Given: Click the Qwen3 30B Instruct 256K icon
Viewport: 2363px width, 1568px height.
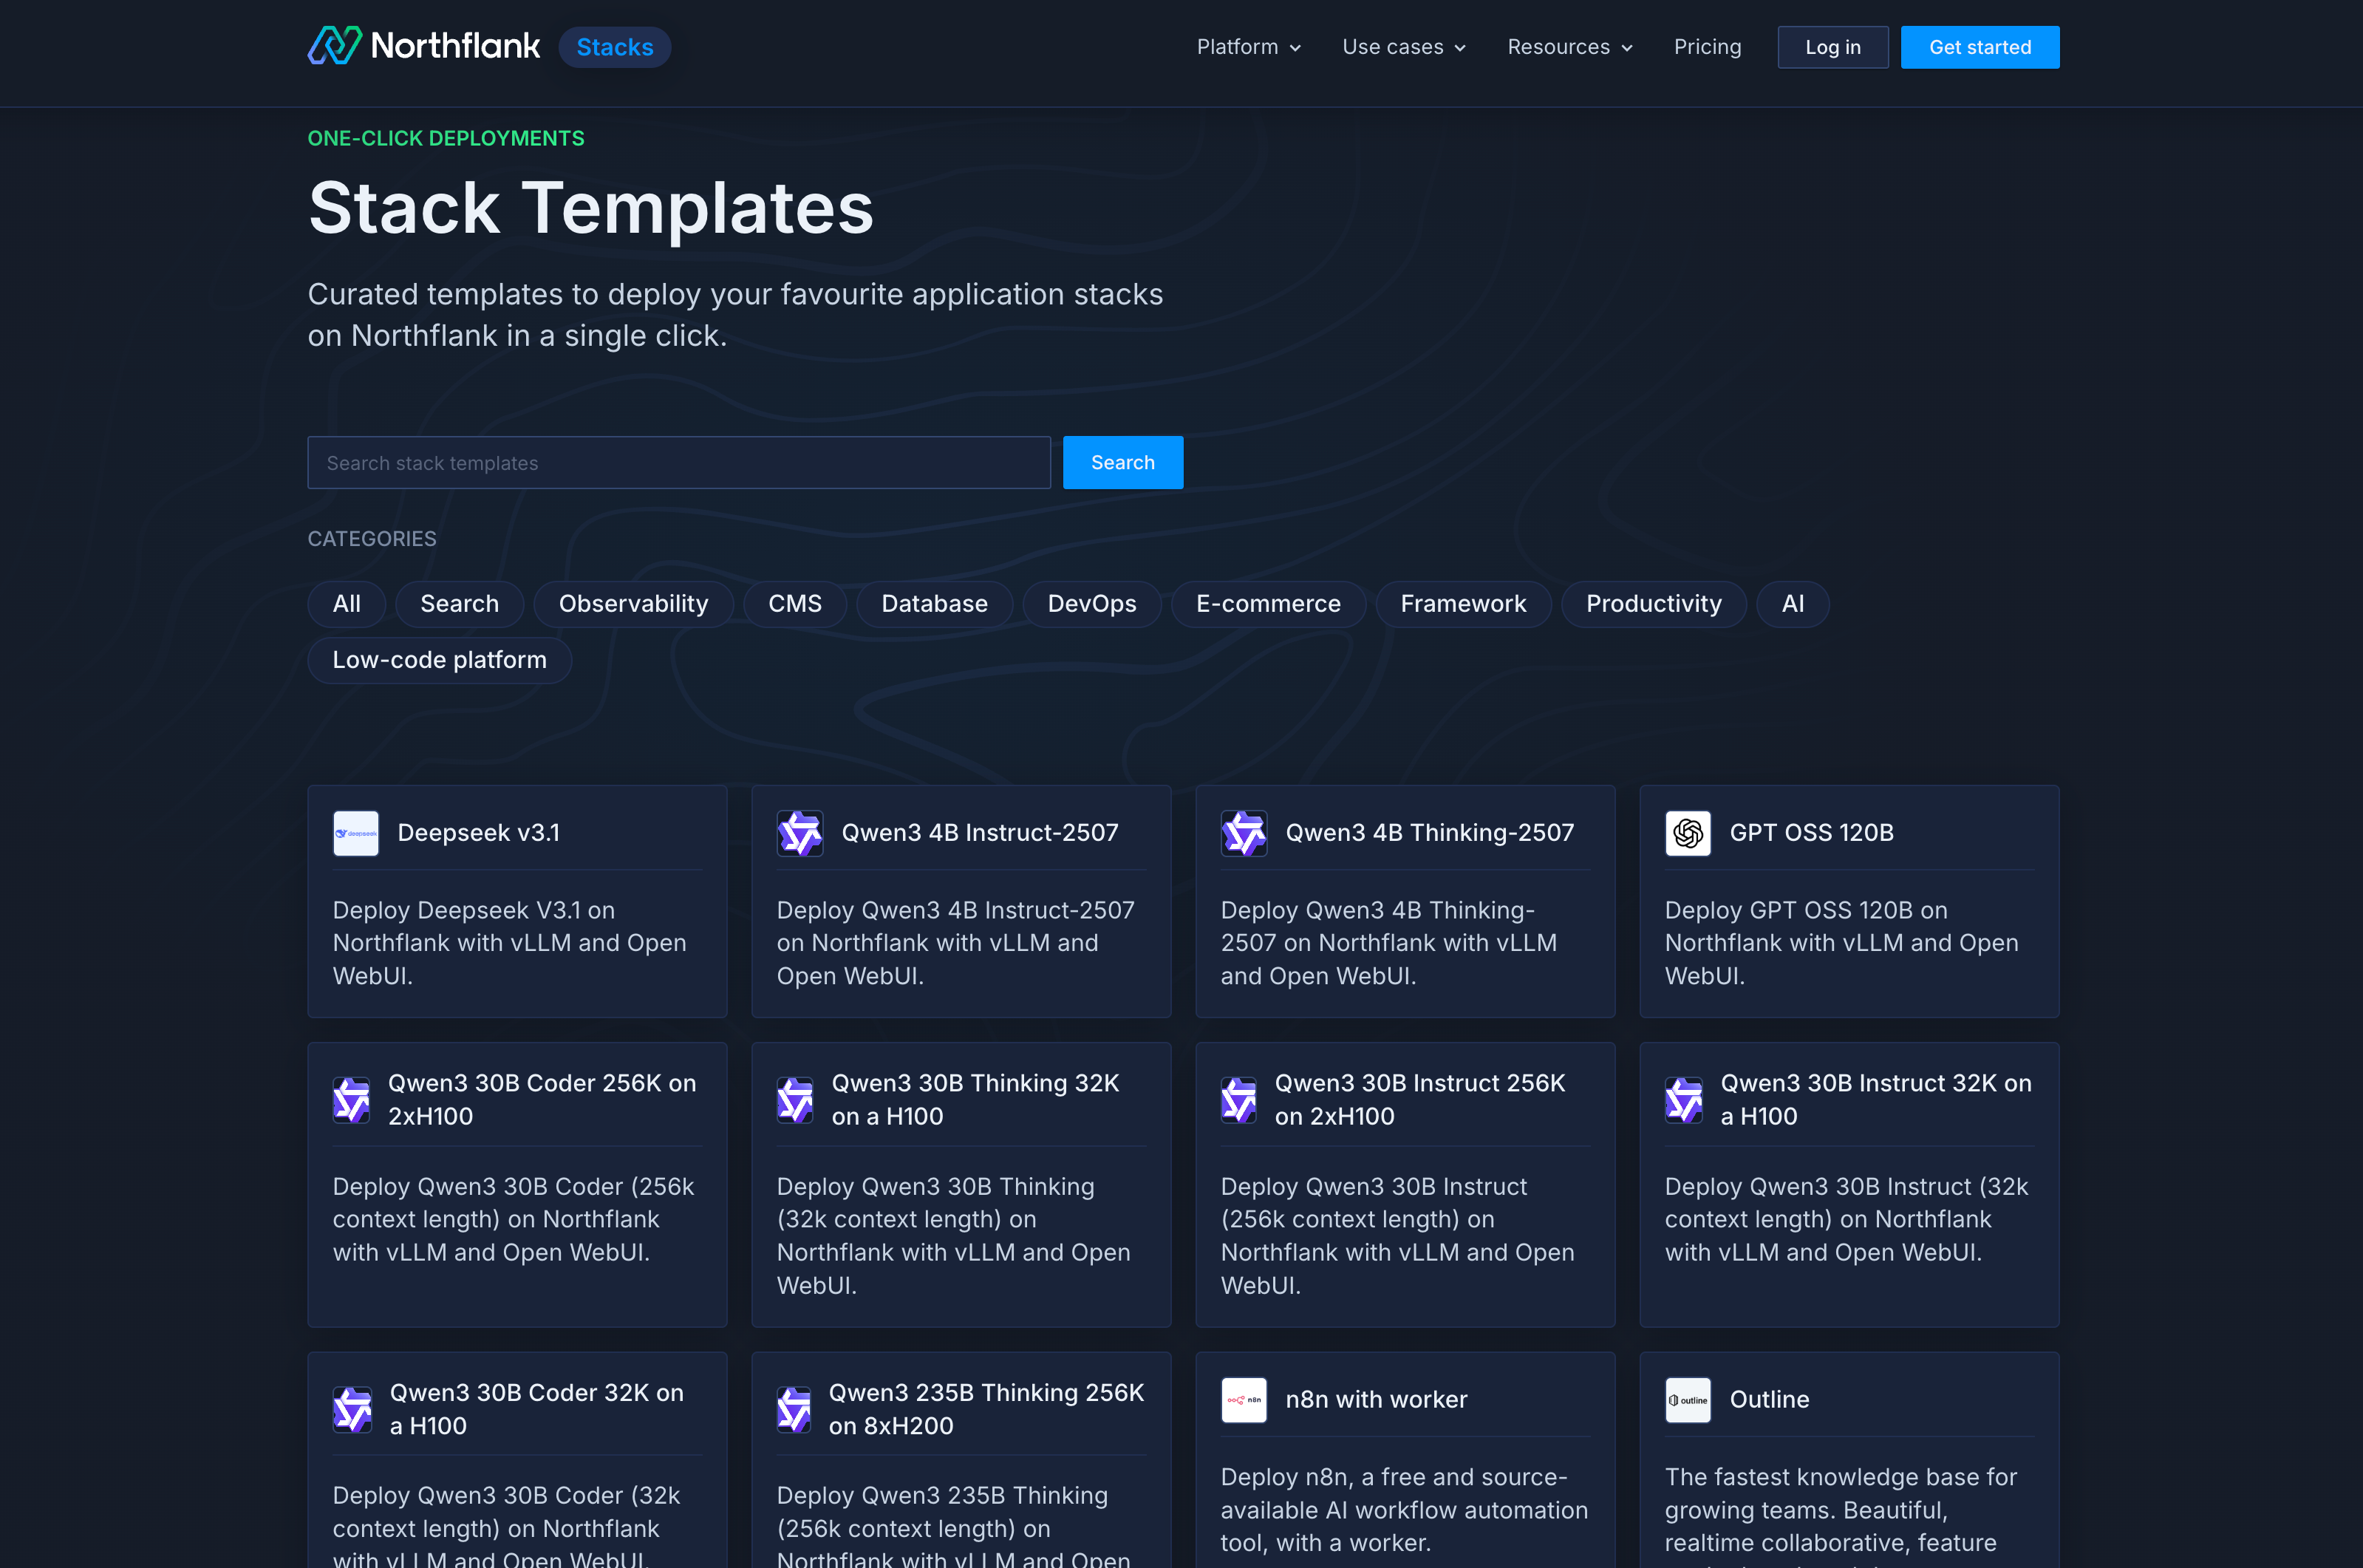Looking at the screenshot, I should click(1239, 1100).
